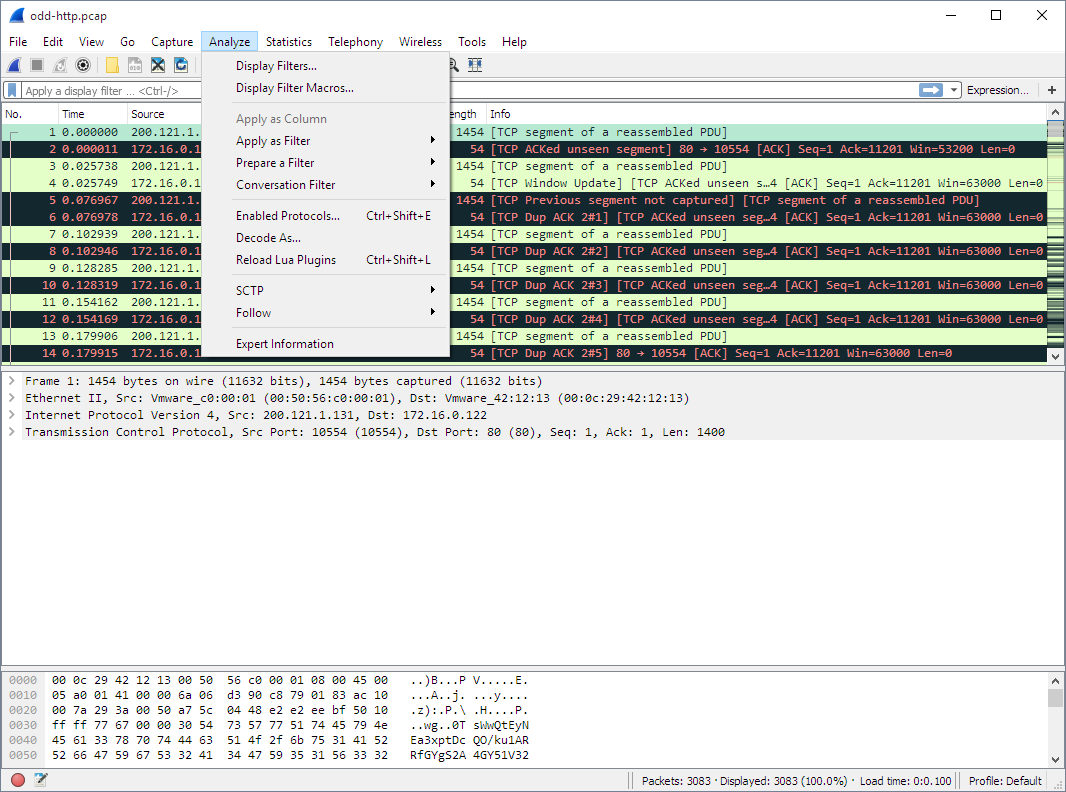The width and height of the screenshot is (1066, 792).
Task: Click the stop capture square icon
Action: point(37,65)
